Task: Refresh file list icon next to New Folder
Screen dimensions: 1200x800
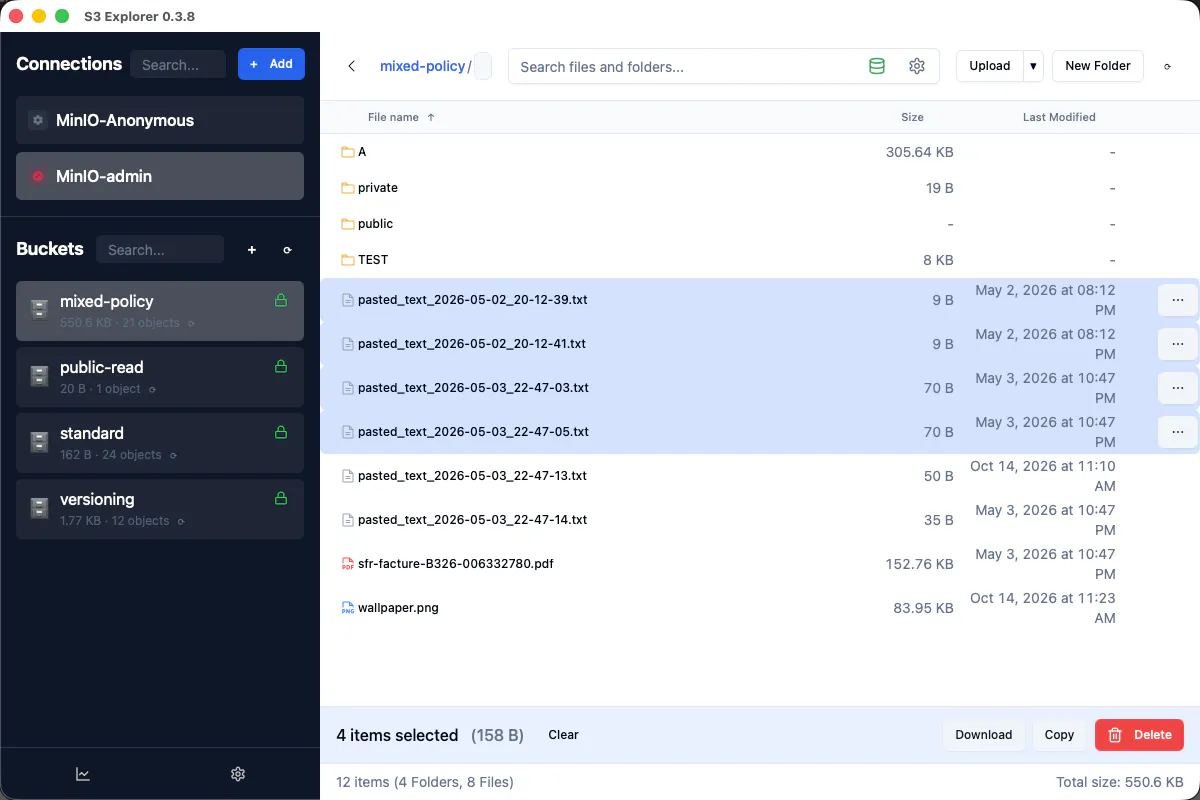Action: pos(1167,66)
